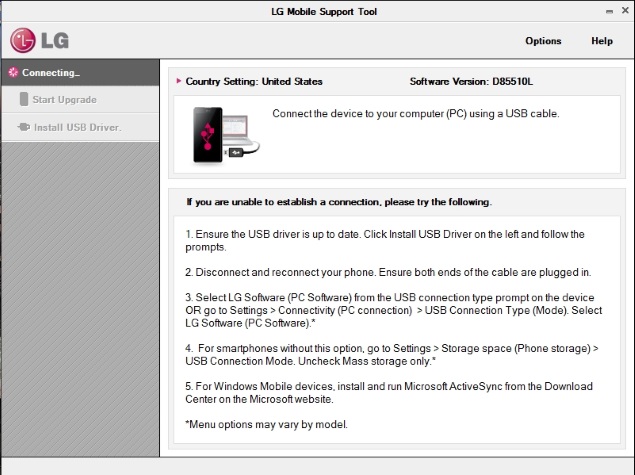Click 'Connect the device to your computer' instruction
Image resolution: width=635 pixels, height=475 pixels.
[416, 114]
